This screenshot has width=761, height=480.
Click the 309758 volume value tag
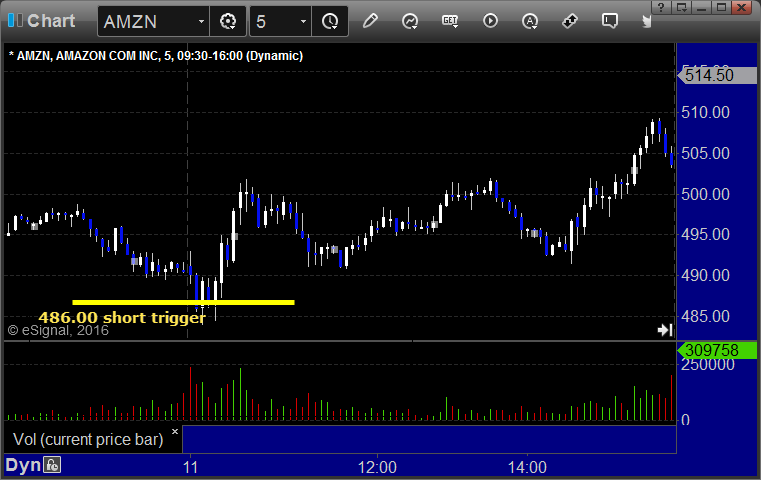pos(717,350)
